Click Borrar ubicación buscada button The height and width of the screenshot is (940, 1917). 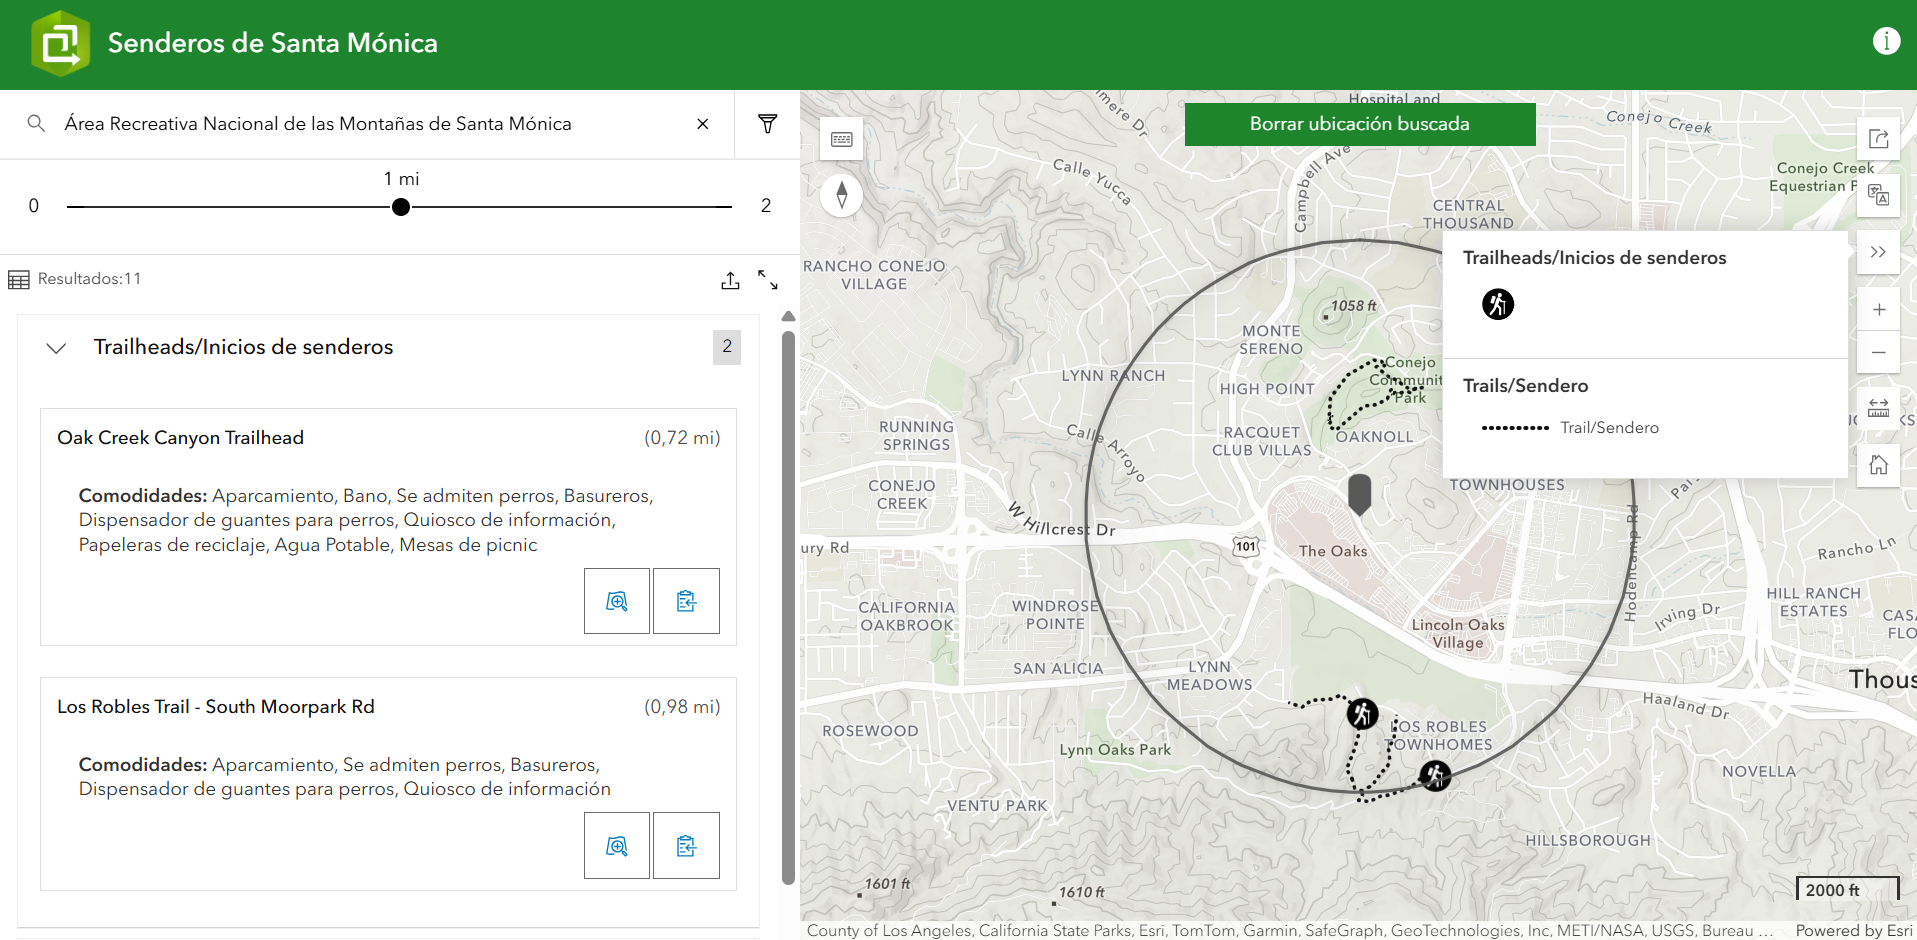point(1359,124)
